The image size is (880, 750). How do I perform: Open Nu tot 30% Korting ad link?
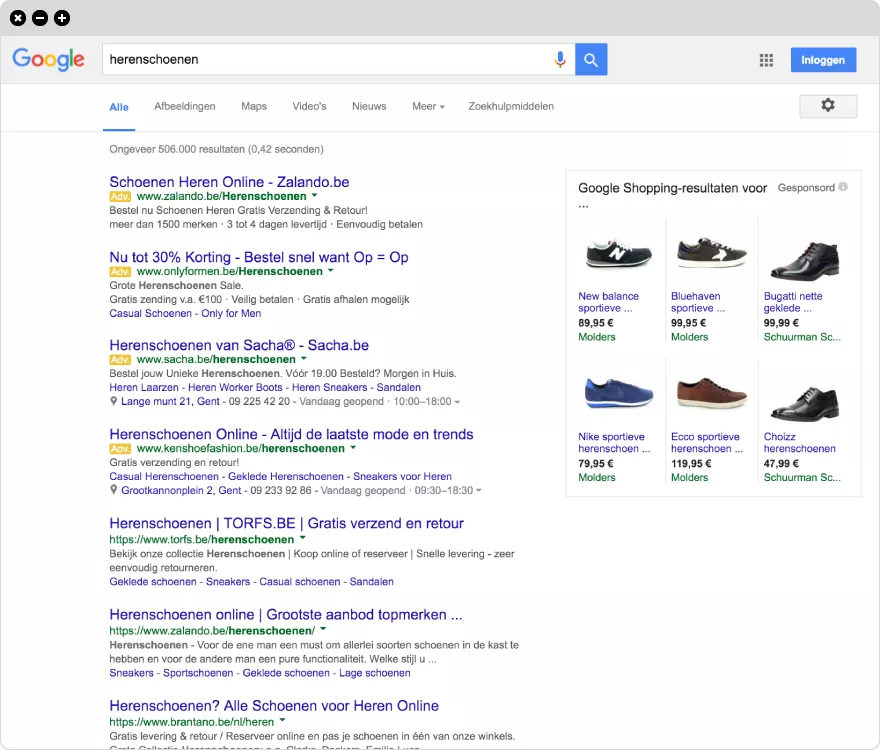click(259, 257)
